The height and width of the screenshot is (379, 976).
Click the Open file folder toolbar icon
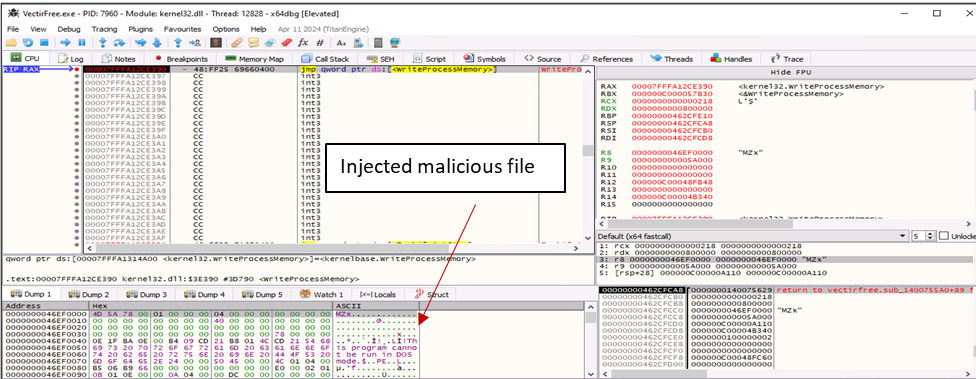[11, 43]
